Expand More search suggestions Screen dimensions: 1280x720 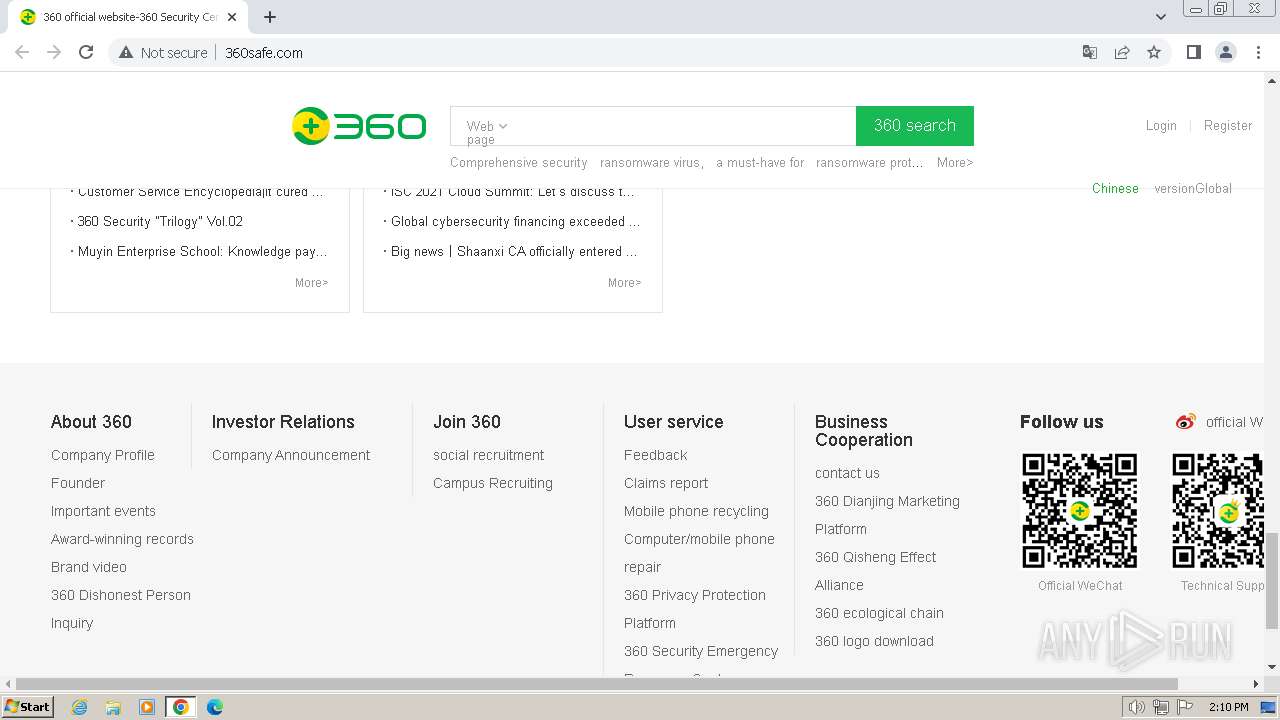pyautogui.click(x=955, y=162)
